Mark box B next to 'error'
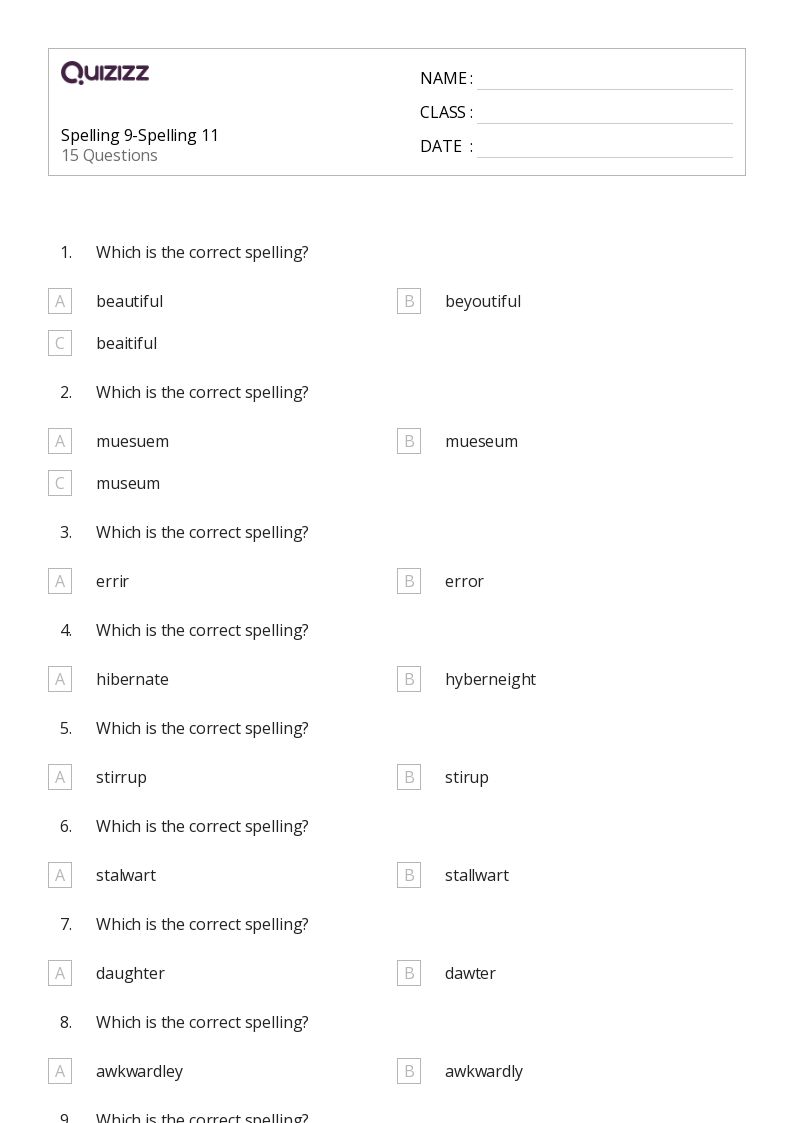 click(x=409, y=582)
